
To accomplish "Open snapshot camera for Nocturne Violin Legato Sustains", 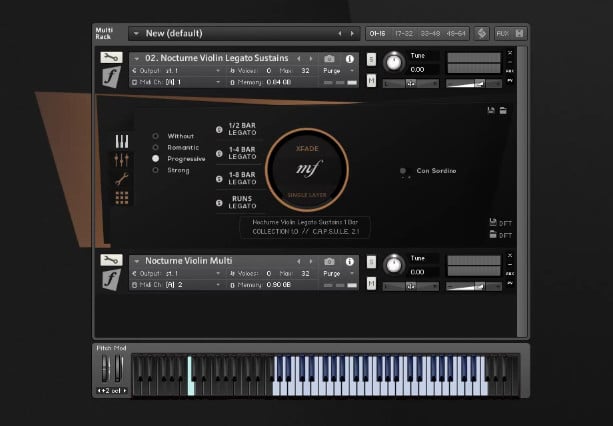I will click(329, 59).
